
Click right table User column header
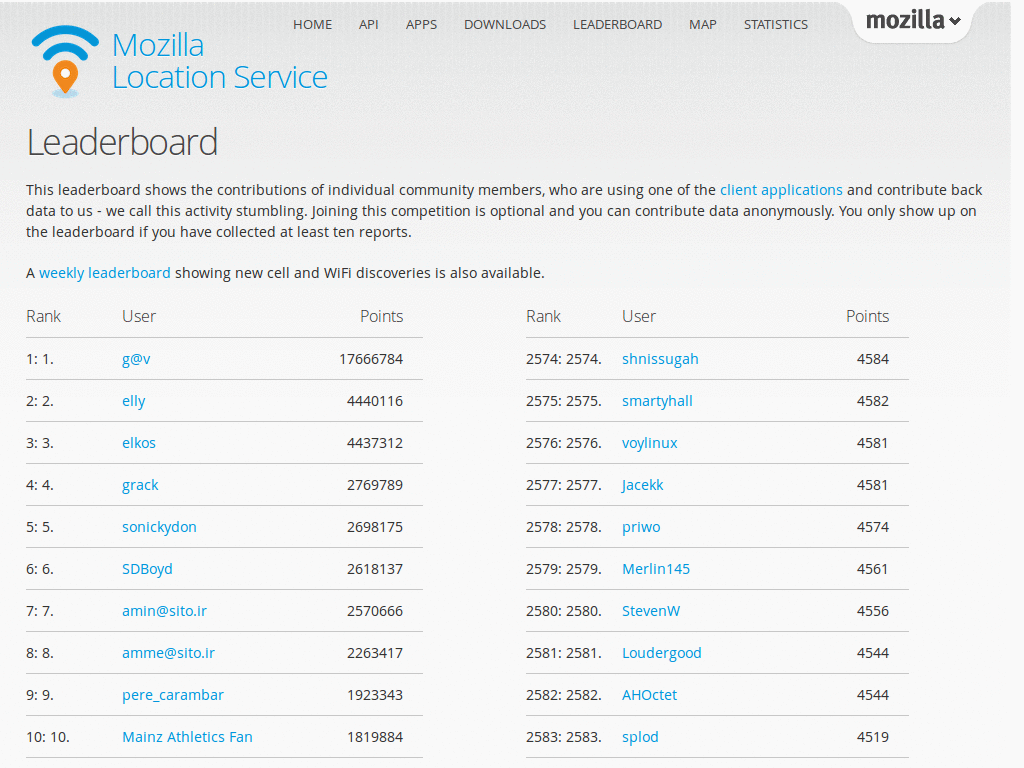[639, 316]
